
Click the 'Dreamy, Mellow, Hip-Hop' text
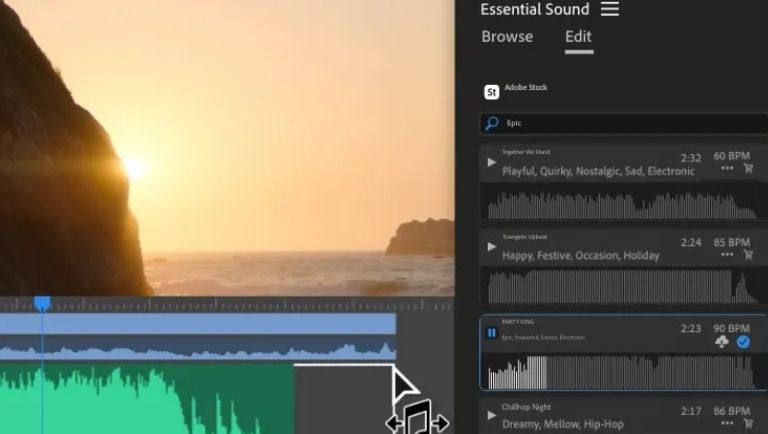tap(563, 424)
